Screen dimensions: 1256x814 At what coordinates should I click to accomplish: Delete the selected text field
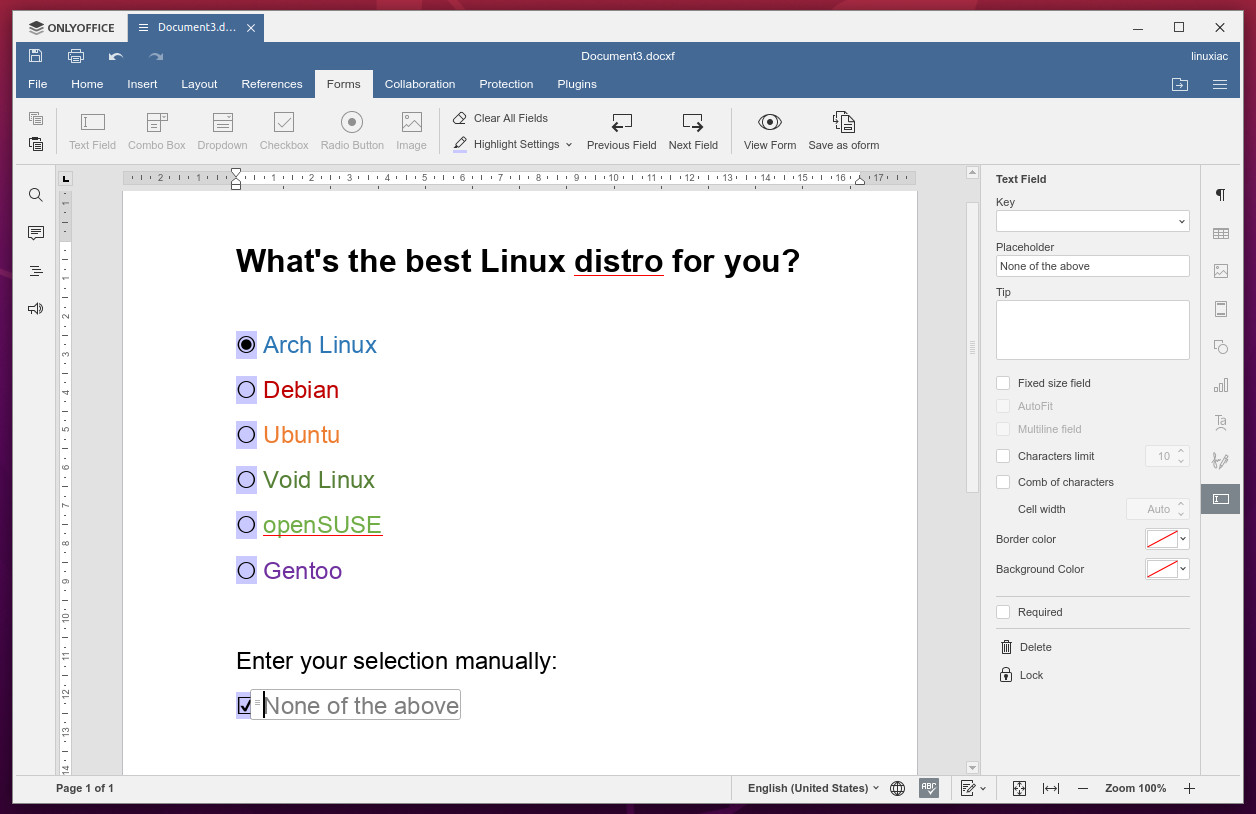pos(1026,647)
